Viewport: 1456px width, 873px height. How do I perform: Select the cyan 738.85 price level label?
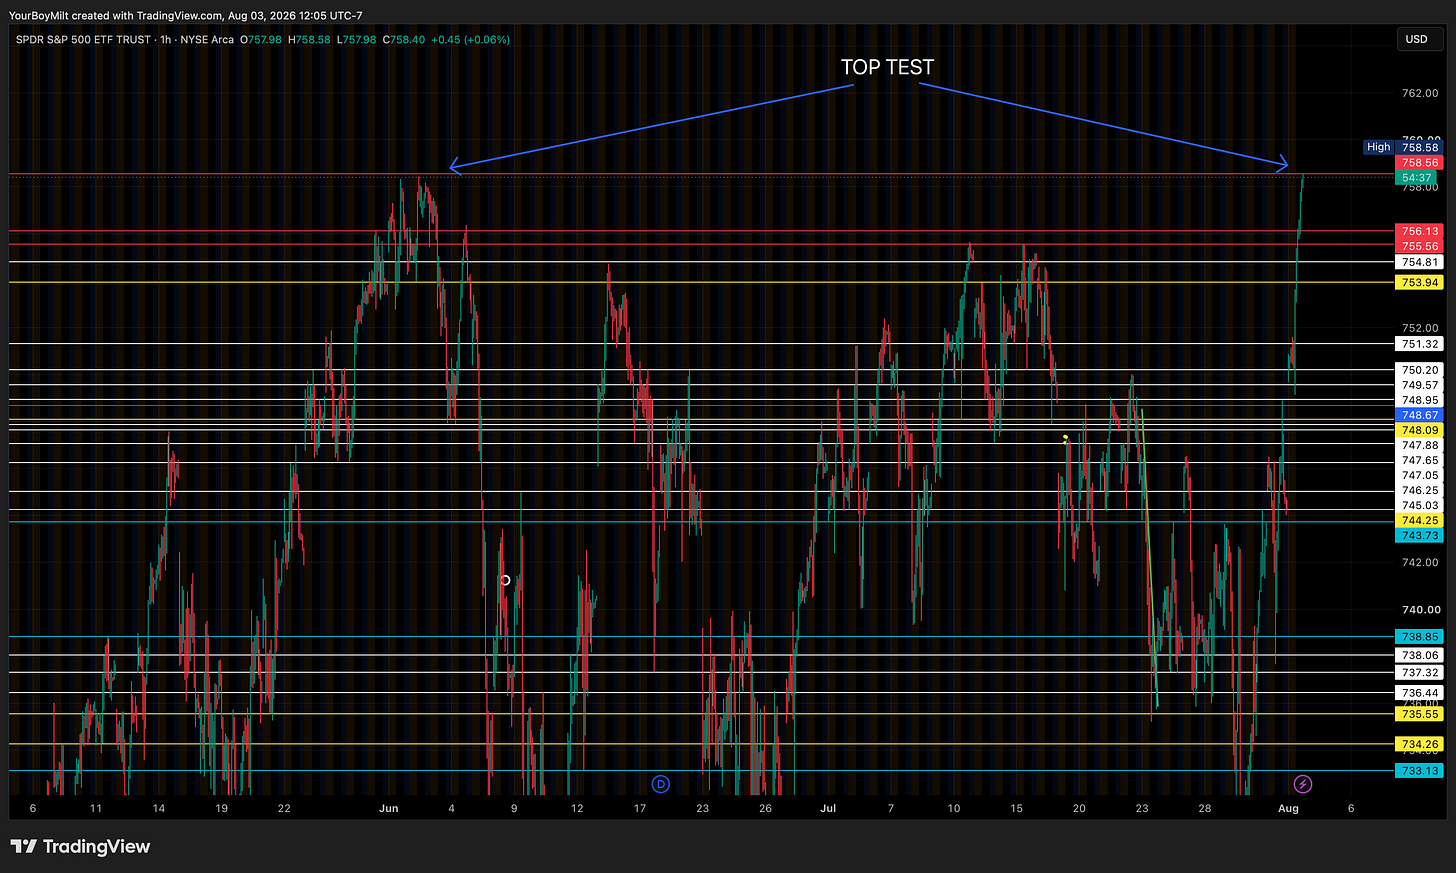click(x=1420, y=636)
